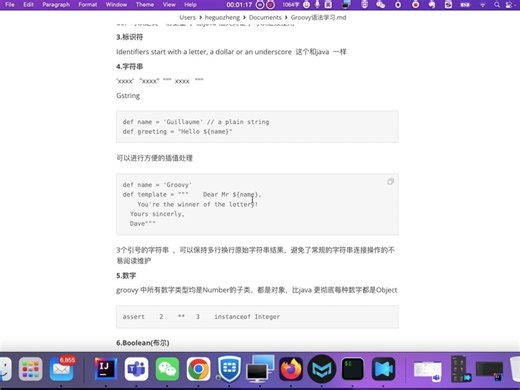Open Launchpad from the Dock
The height and width of the screenshot is (390, 520).
click(30, 369)
